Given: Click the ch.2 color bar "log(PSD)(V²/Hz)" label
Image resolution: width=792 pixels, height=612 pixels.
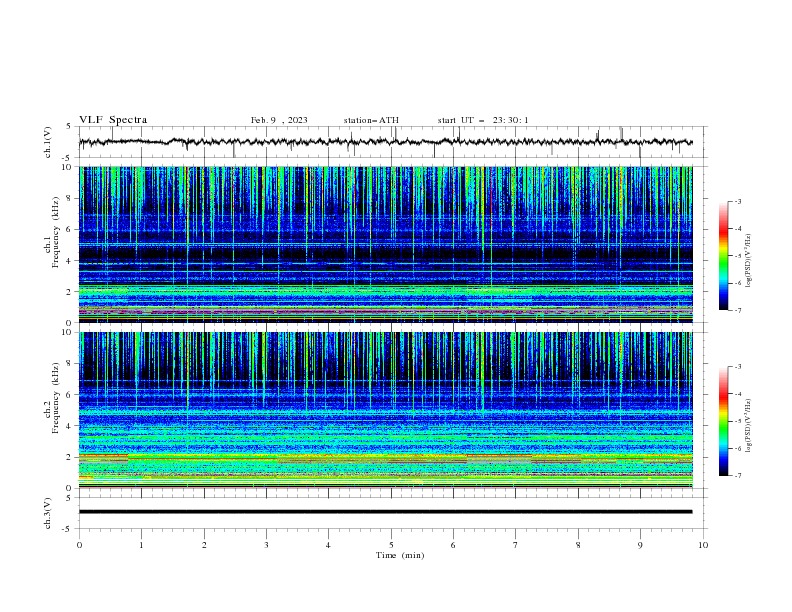Looking at the screenshot, I should [x=748, y=425].
